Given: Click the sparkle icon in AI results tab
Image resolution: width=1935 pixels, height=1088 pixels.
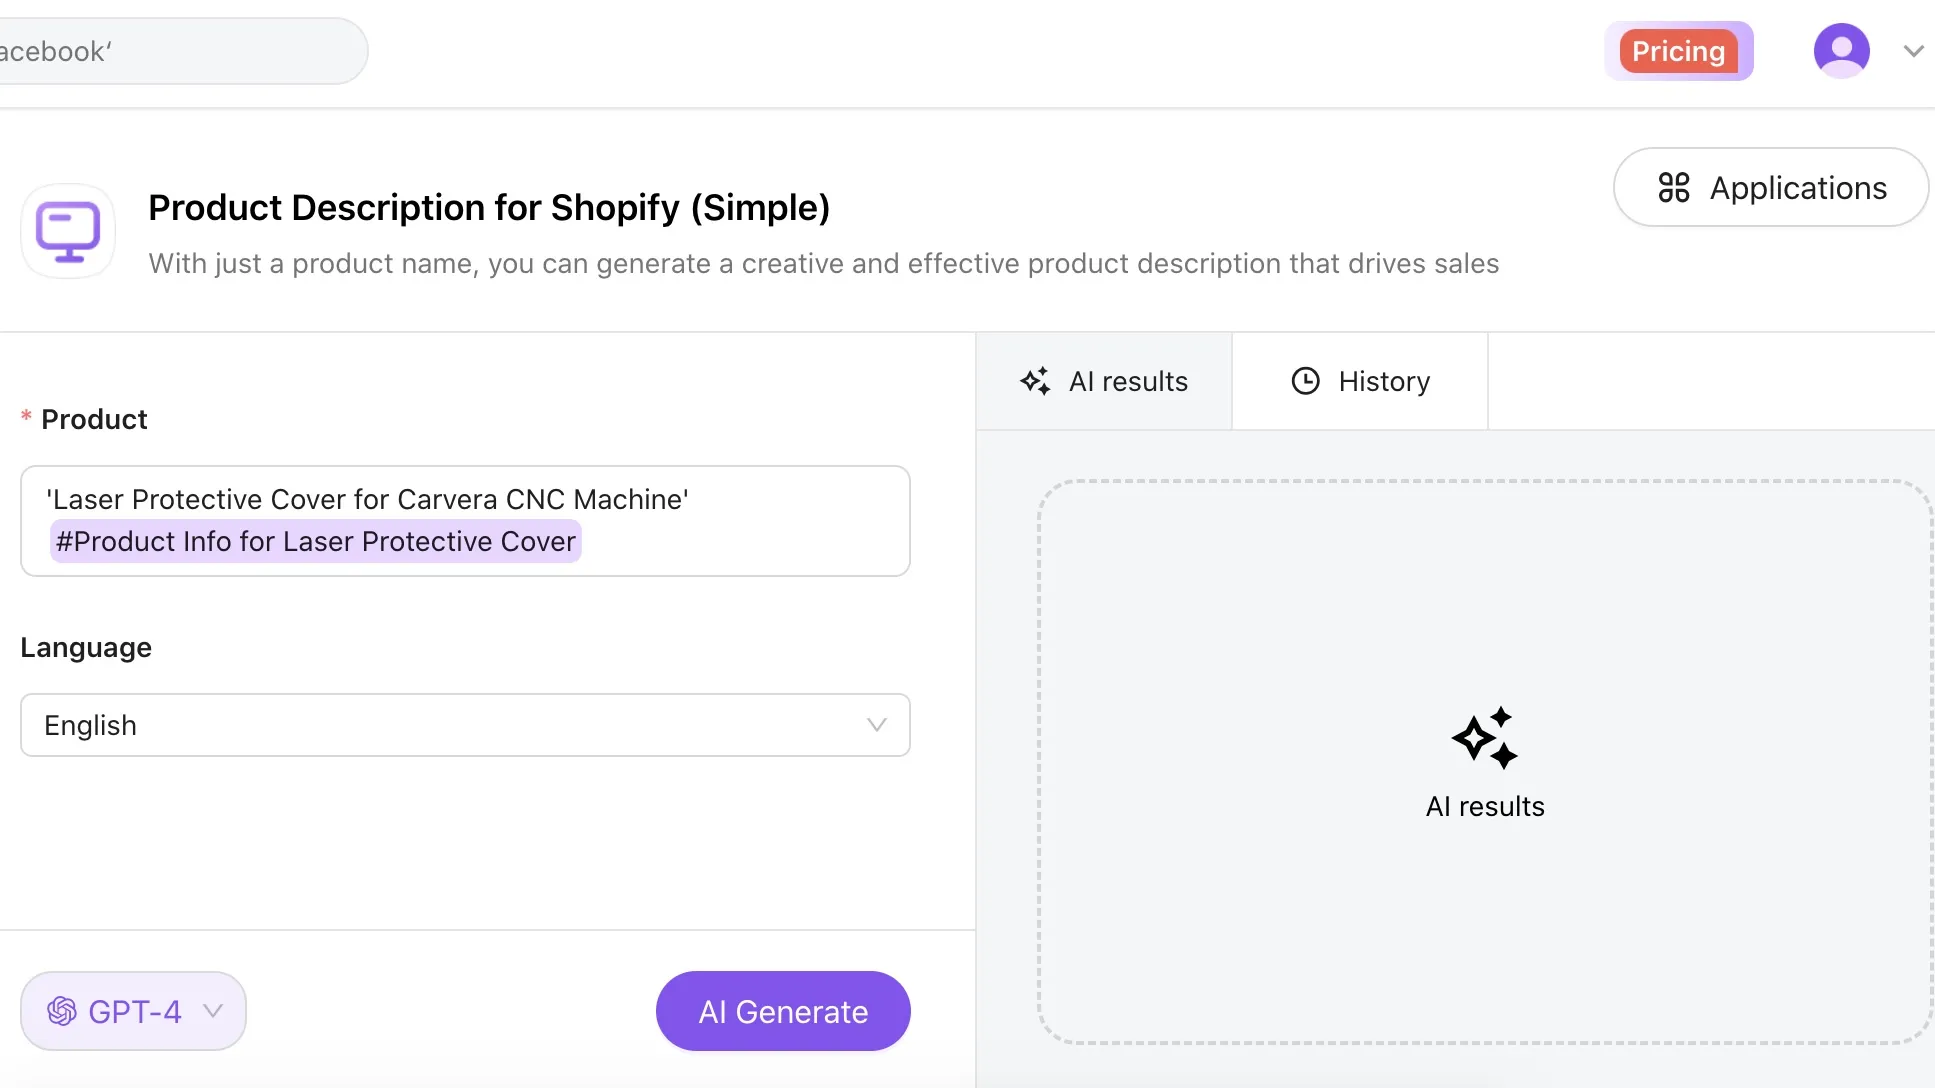Looking at the screenshot, I should pyautogui.click(x=1035, y=381).
